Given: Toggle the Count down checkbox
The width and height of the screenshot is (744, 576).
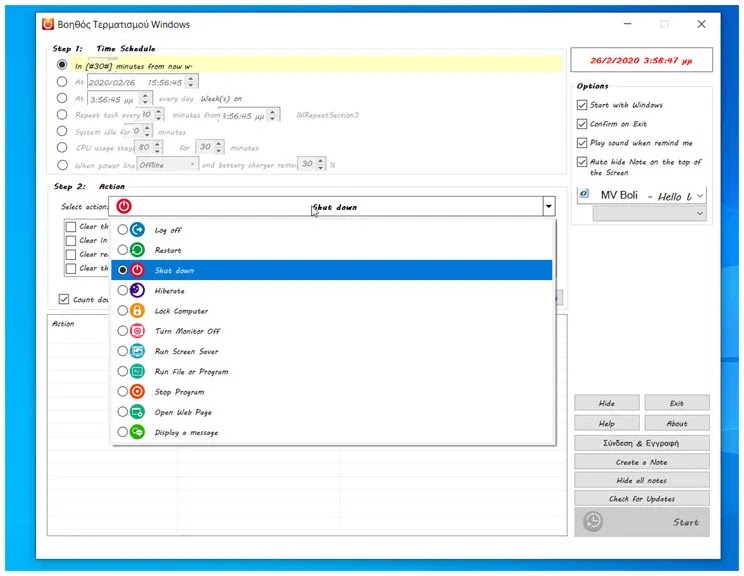Looking at the screenshot, I should (x=64, y=299).
